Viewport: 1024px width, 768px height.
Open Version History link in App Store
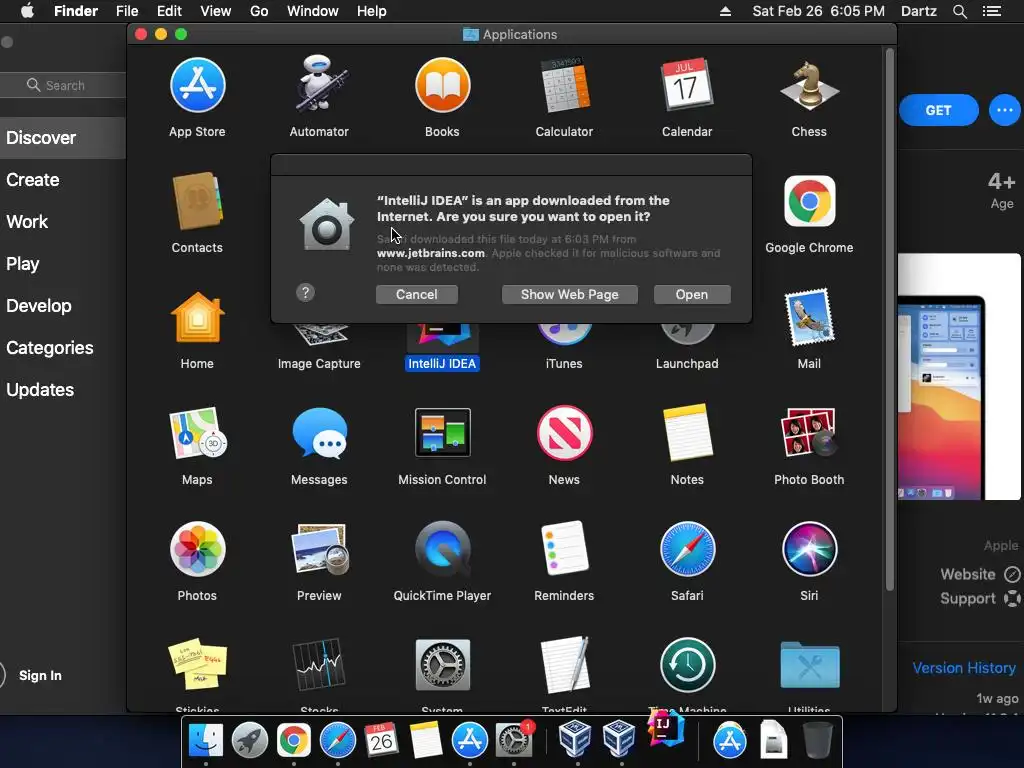point(964,668)
